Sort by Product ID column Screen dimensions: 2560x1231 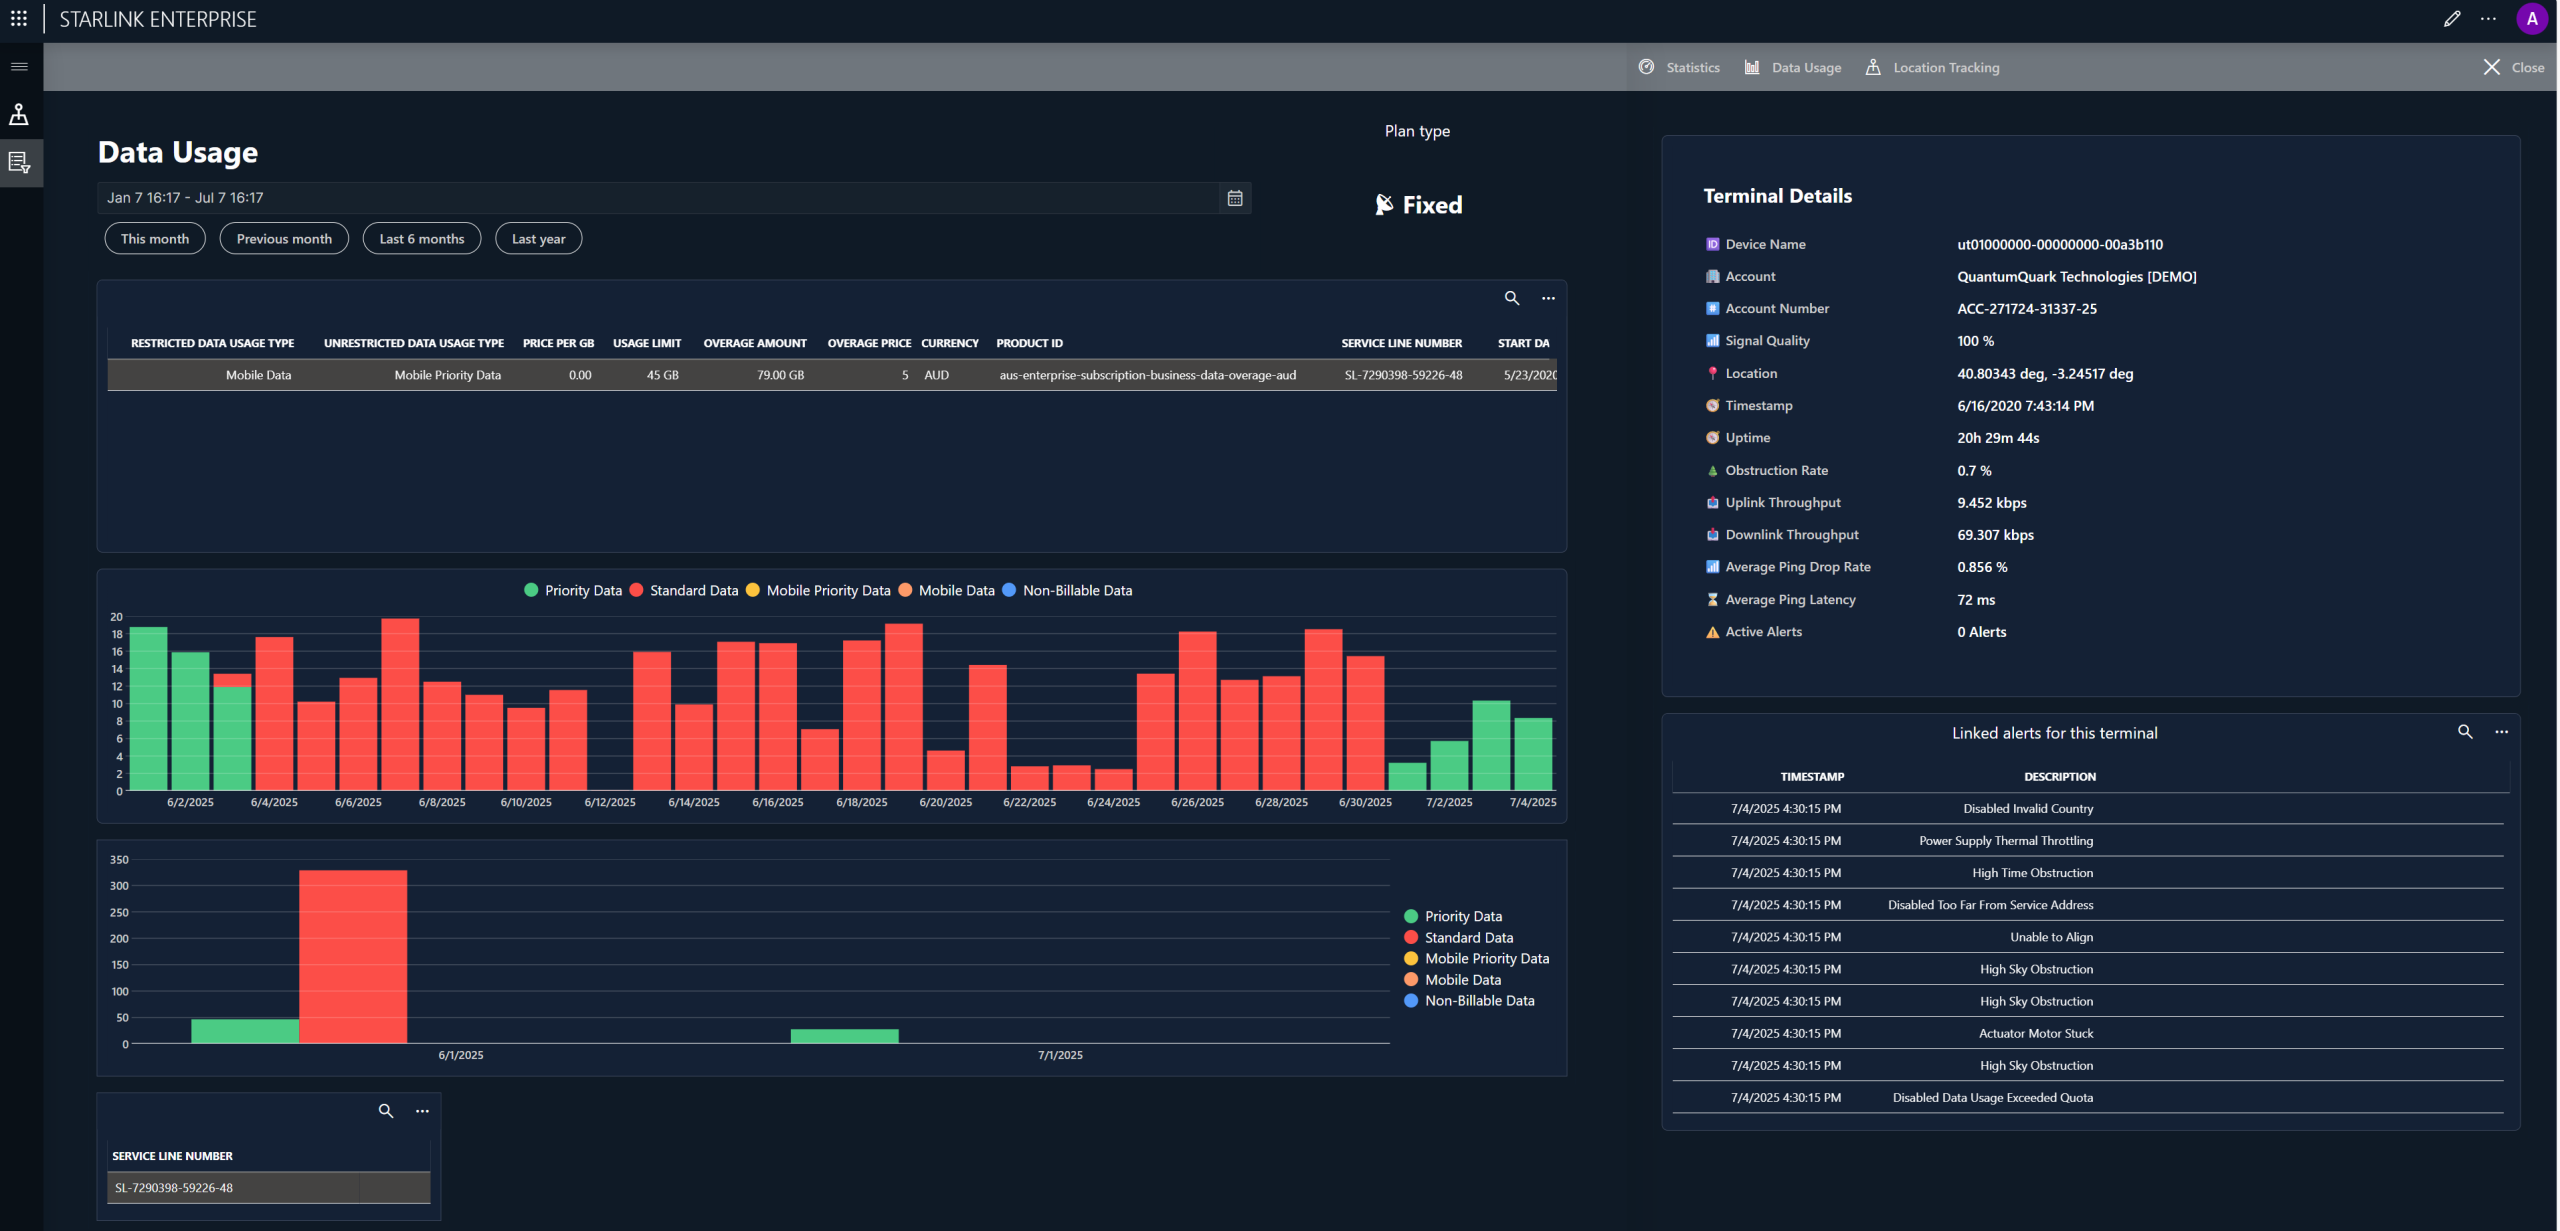1029,343
